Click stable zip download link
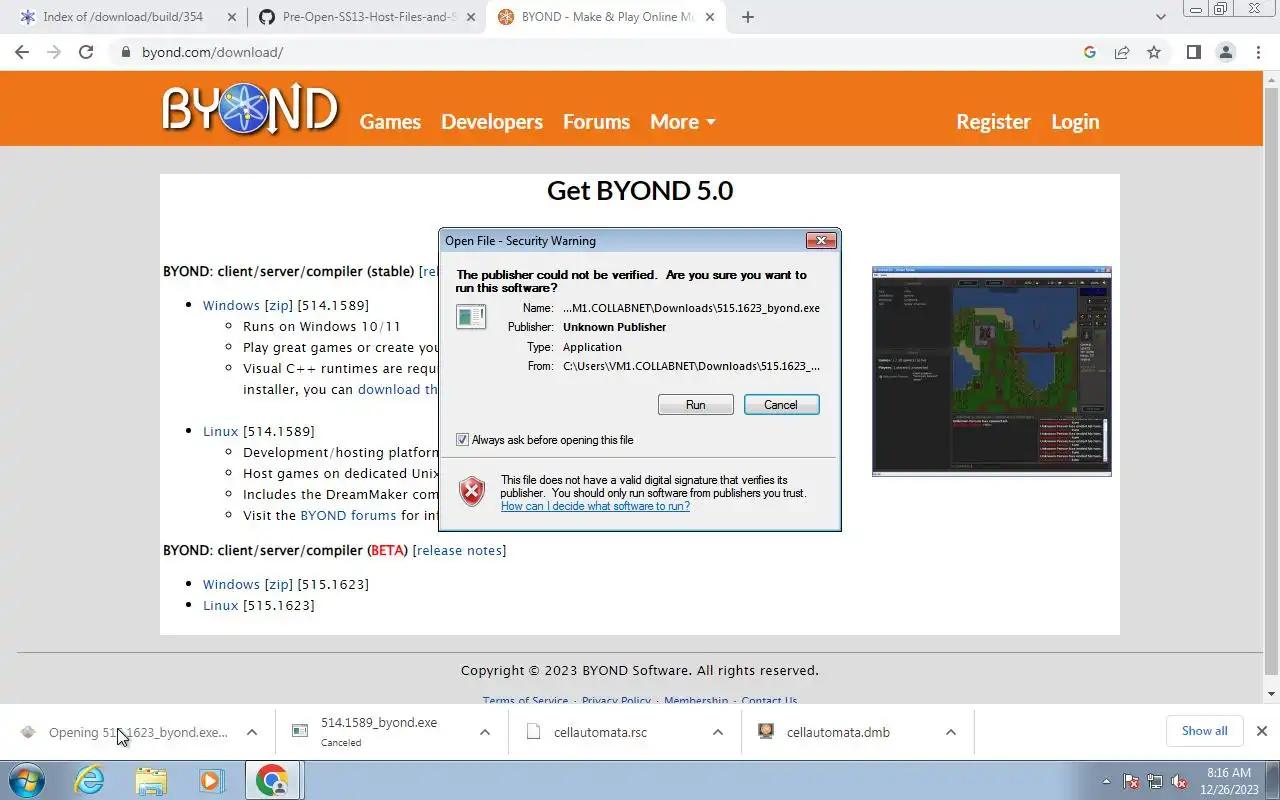This screenshot has height=800, width=1280. tap(278, 305)
